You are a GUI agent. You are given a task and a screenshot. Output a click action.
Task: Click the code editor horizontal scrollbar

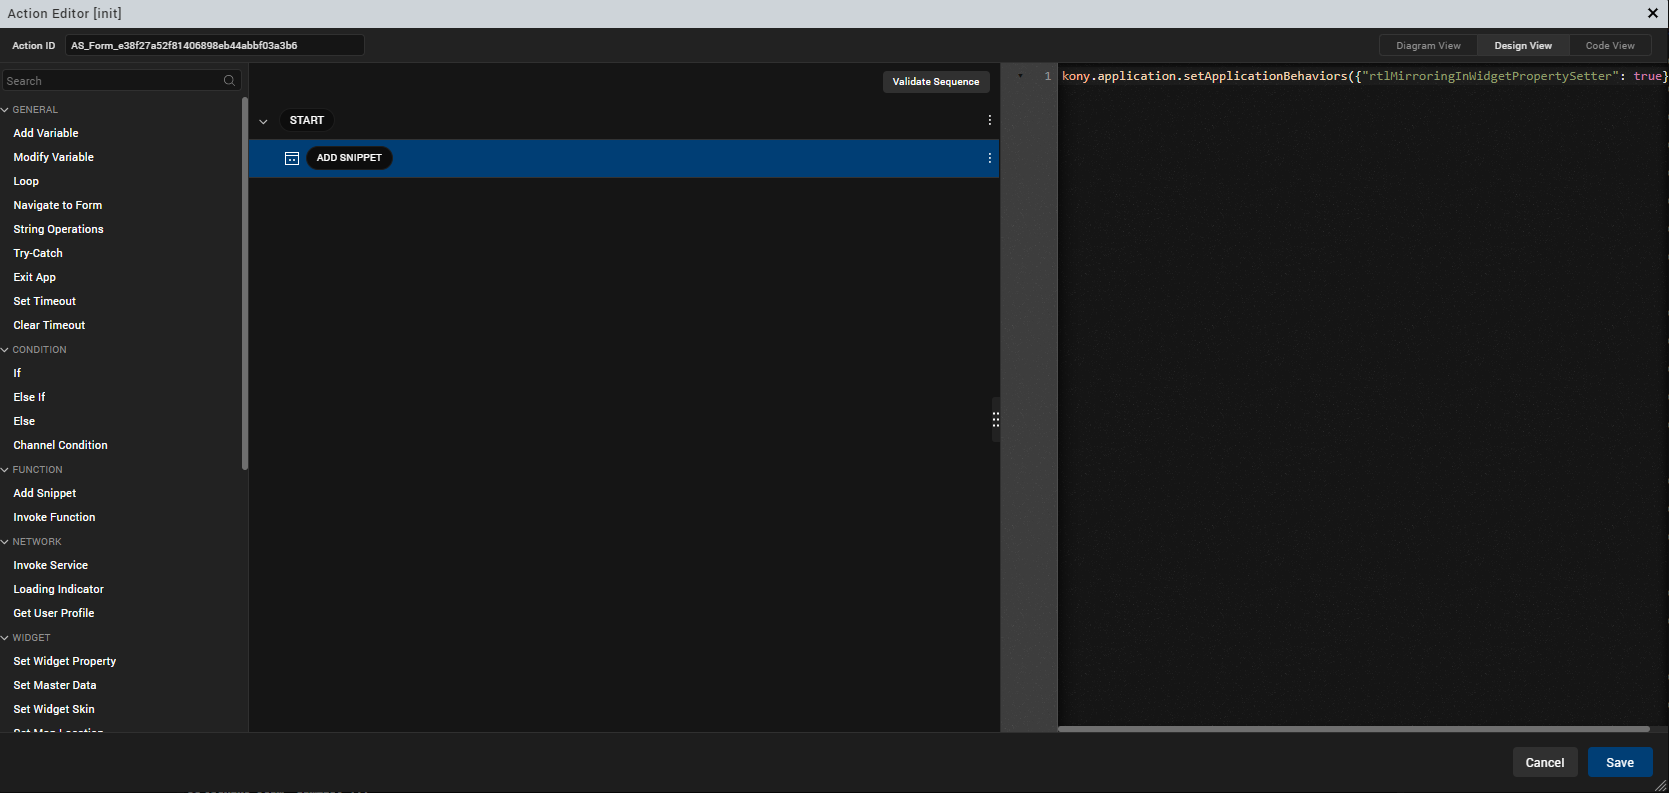coord(1353,729)
